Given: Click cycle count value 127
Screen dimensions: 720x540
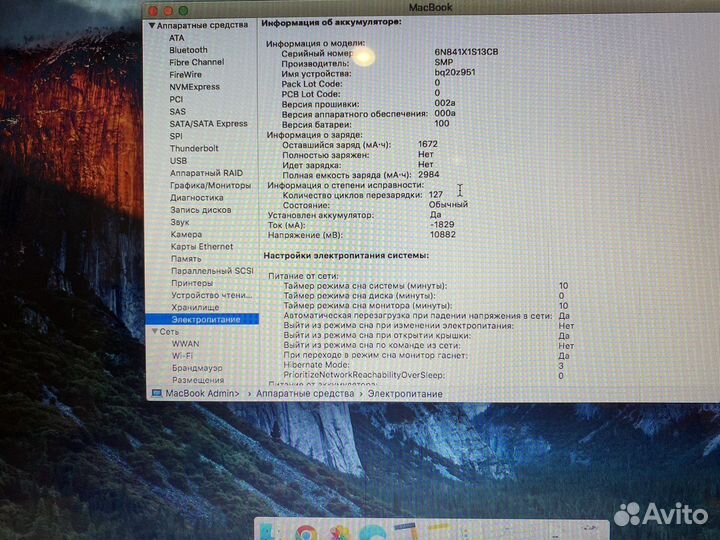Looking at the screenshot, I should 435,195.
